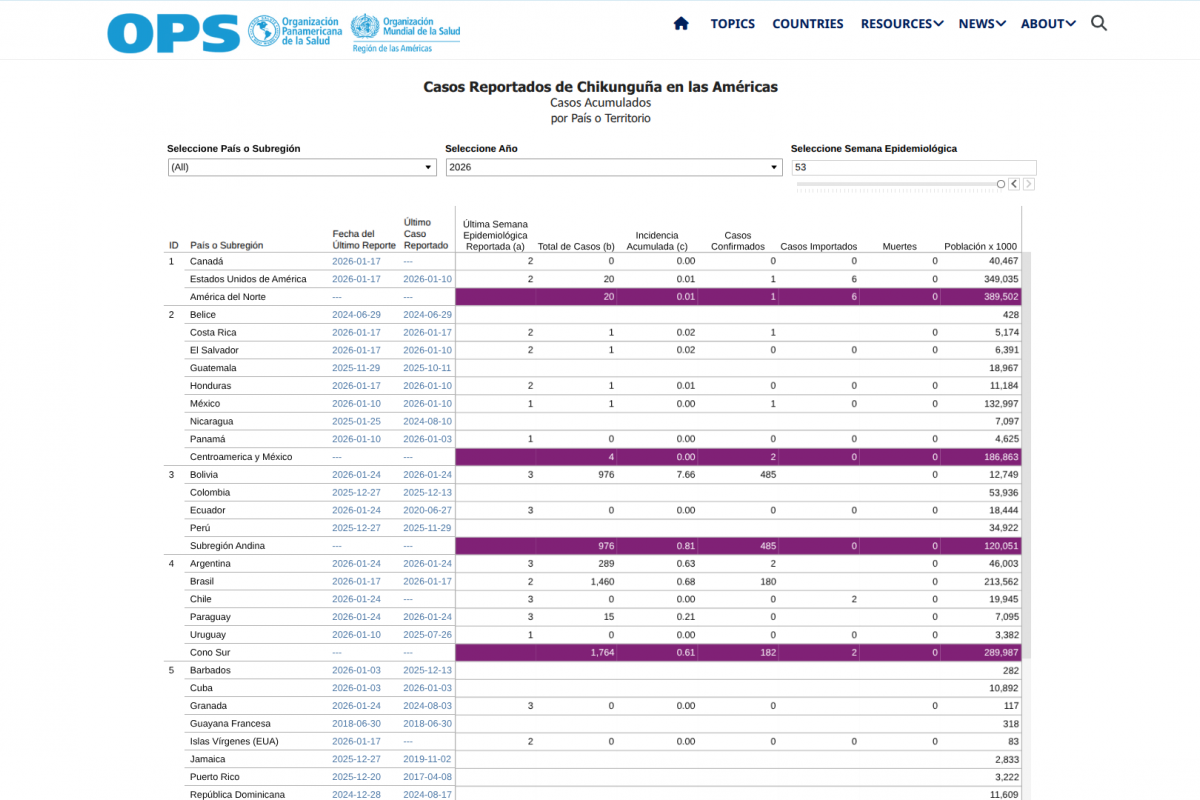The height and width of the screenshot is (800, 1200).
Task: Click the Organización Mundial de la Salud emblem
Action: tap(365, 28)
